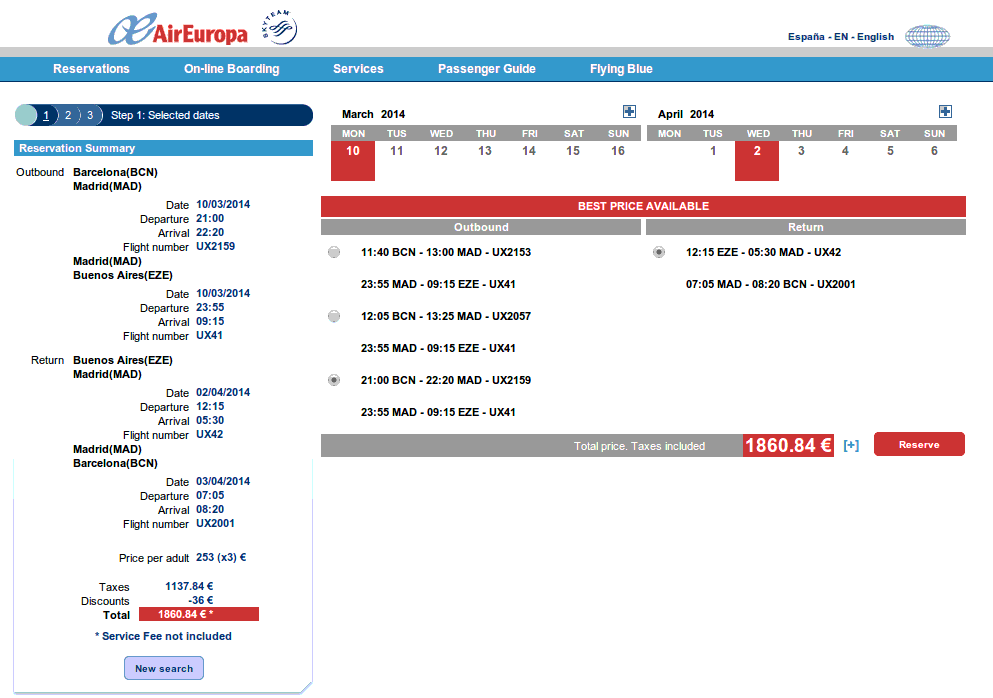Image resolution: width=993 pixels, height=698 pixels.
Task: Select April 1 in calendar
Action: point(712,151)
